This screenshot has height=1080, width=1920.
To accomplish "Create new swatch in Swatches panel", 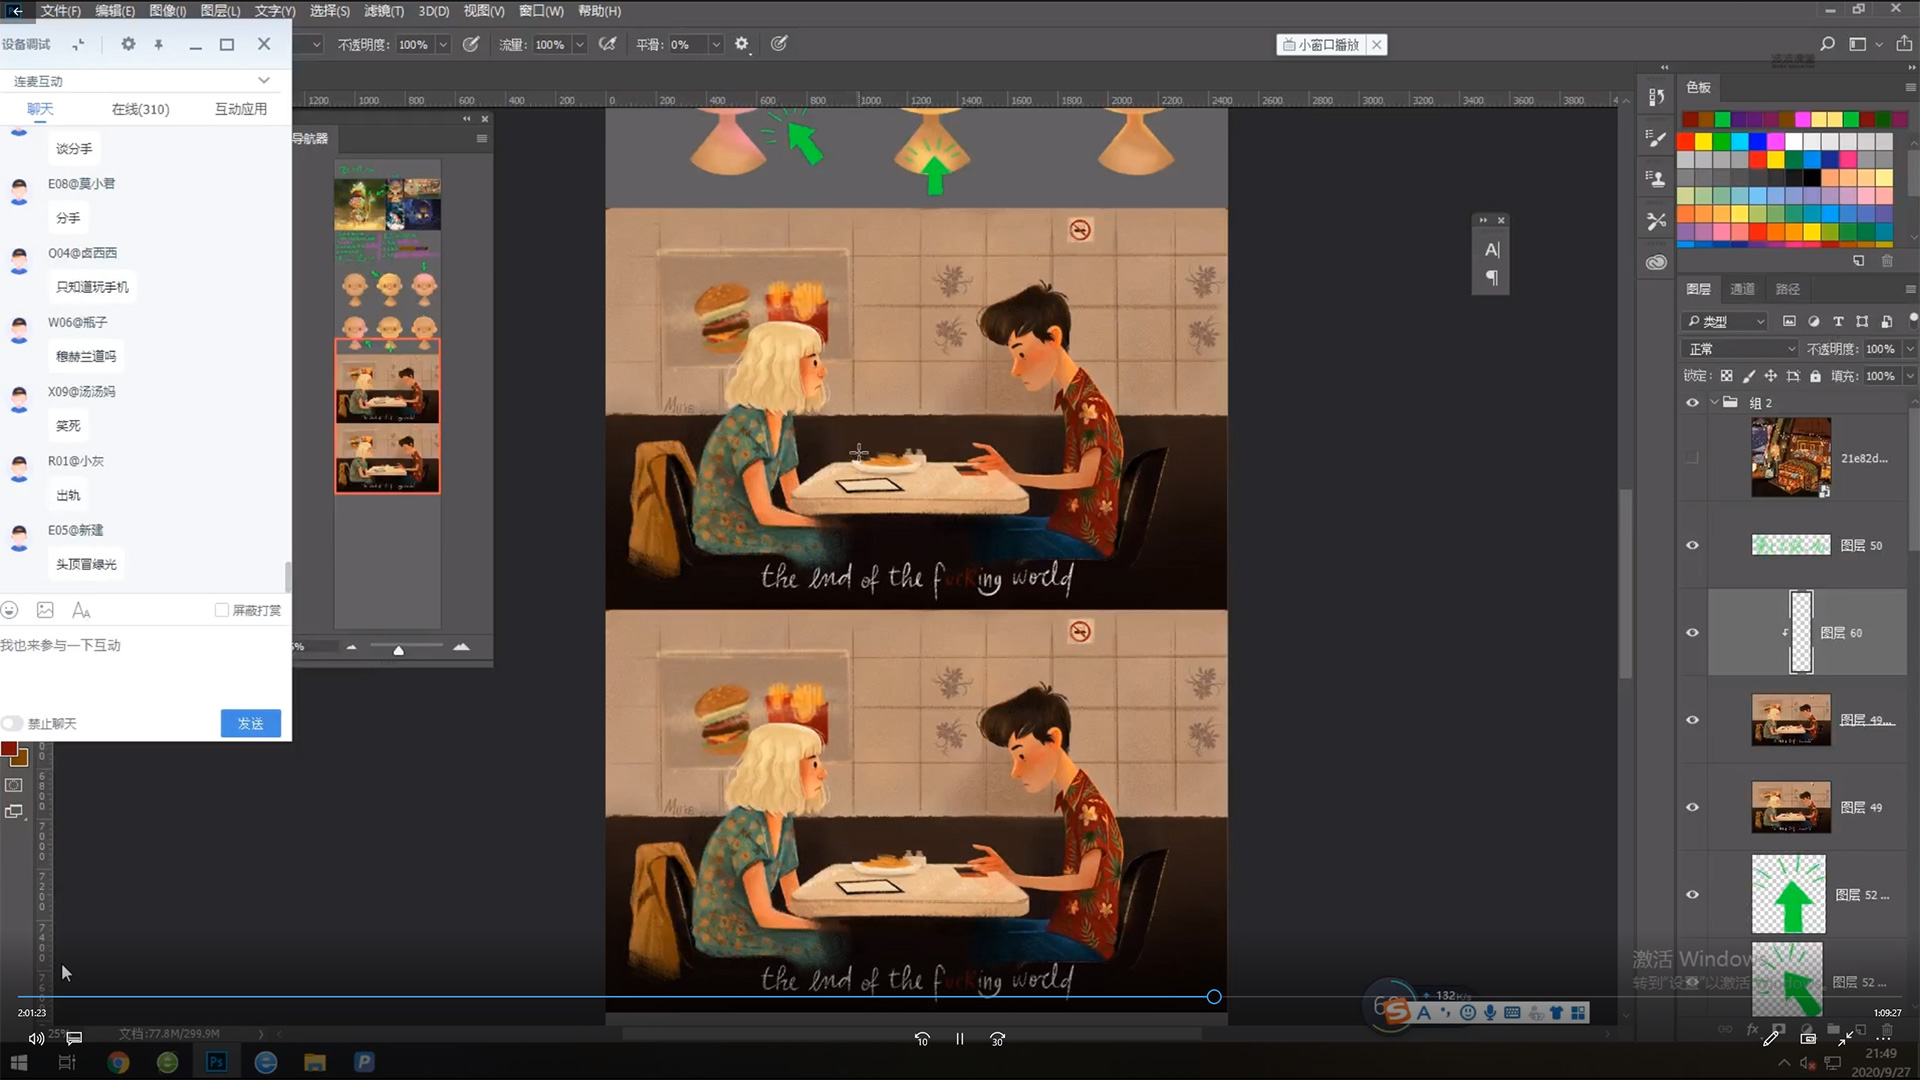I will click(x=1858, y=261).
